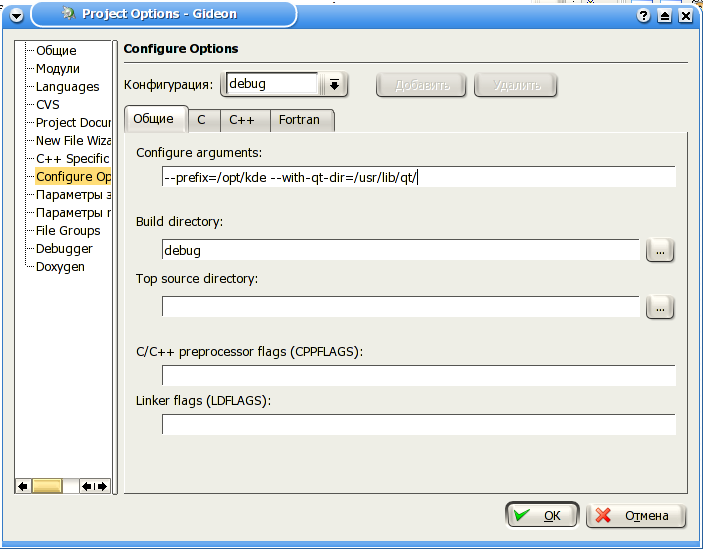The width and height of the screenshot is (703, 549).
Task: Focus the Linker flags (LDFLAGS) field
Action: pyautogui.click(x=418, y=424)
